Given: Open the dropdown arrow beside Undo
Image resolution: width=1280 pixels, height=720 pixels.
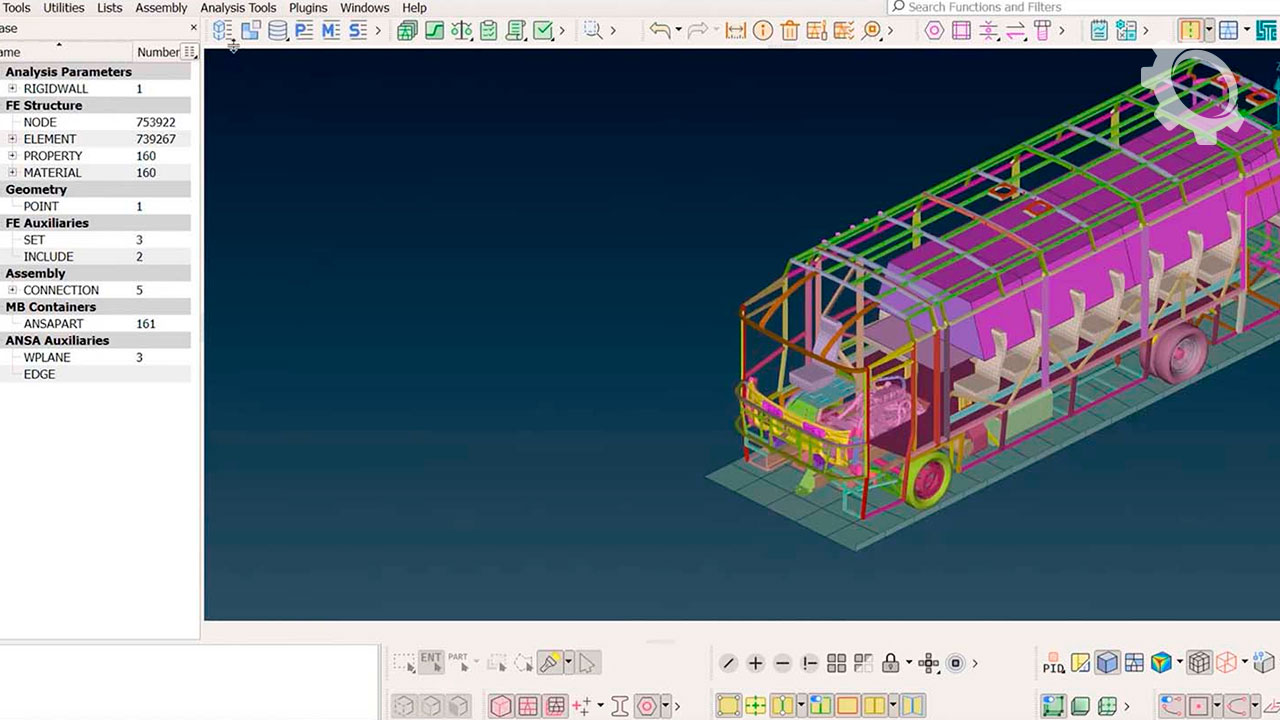Looking at the screenshot, I should [x=678, y=30].
